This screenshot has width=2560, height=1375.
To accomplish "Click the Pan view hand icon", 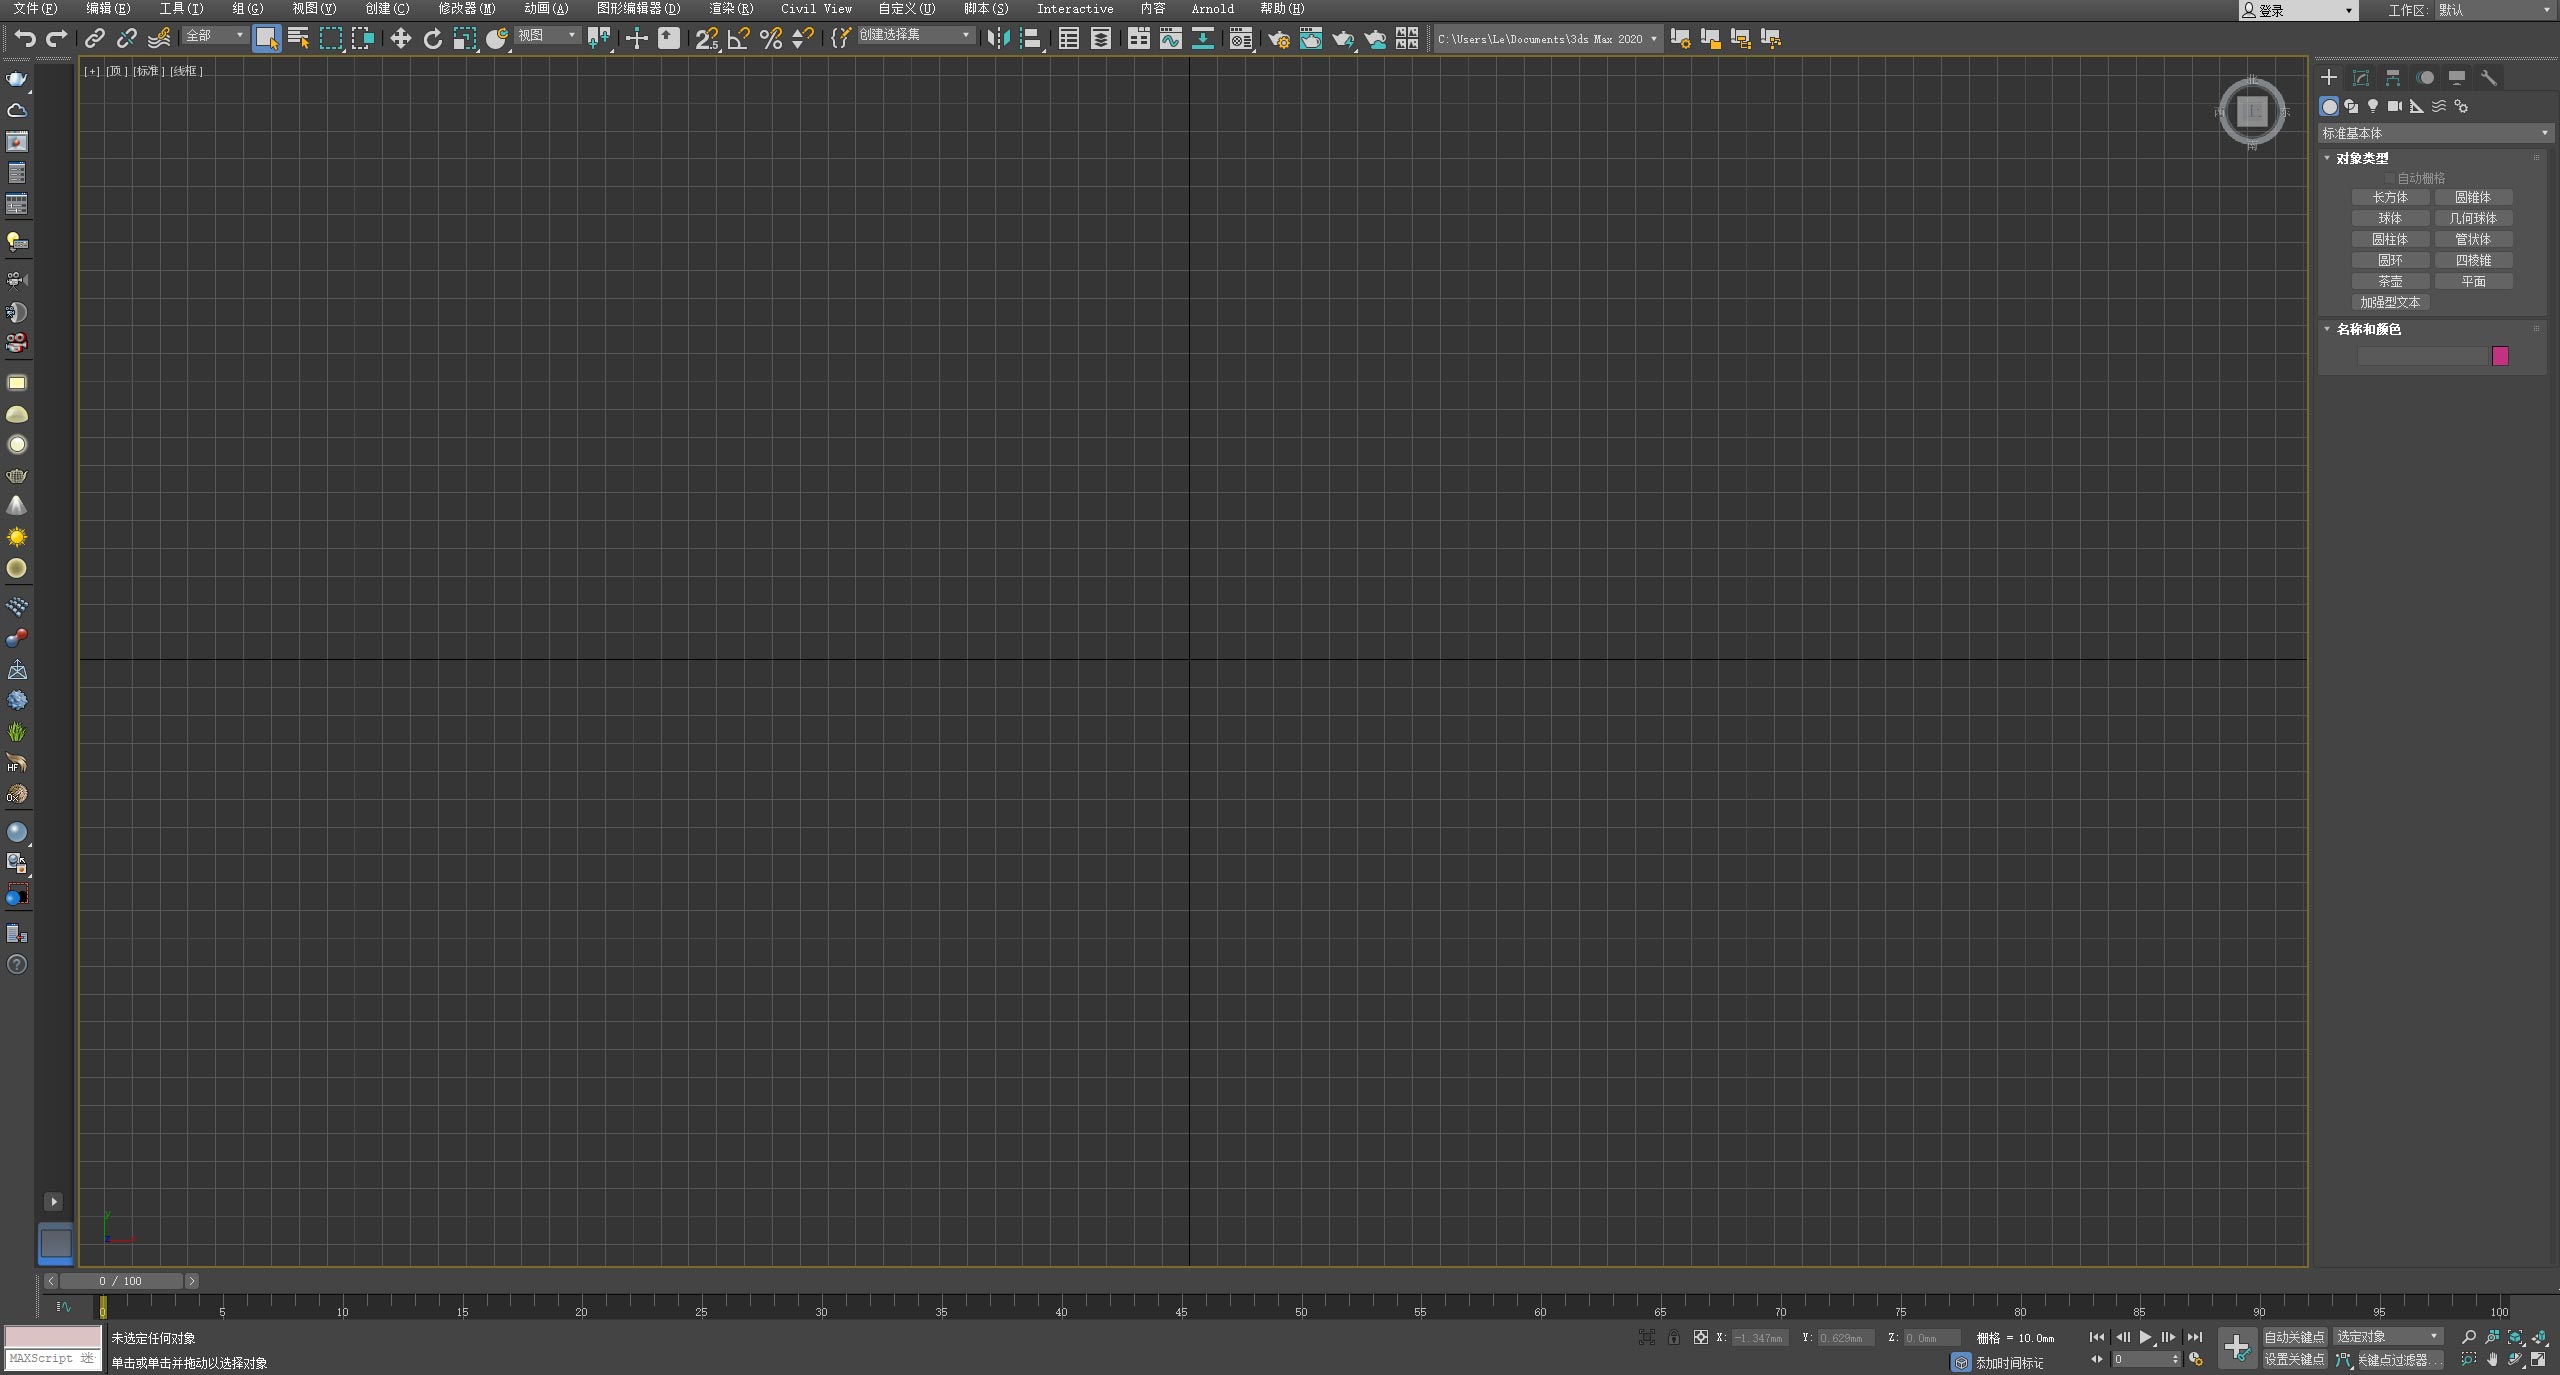I will pyautogui.click(x=2492, y=1360).
